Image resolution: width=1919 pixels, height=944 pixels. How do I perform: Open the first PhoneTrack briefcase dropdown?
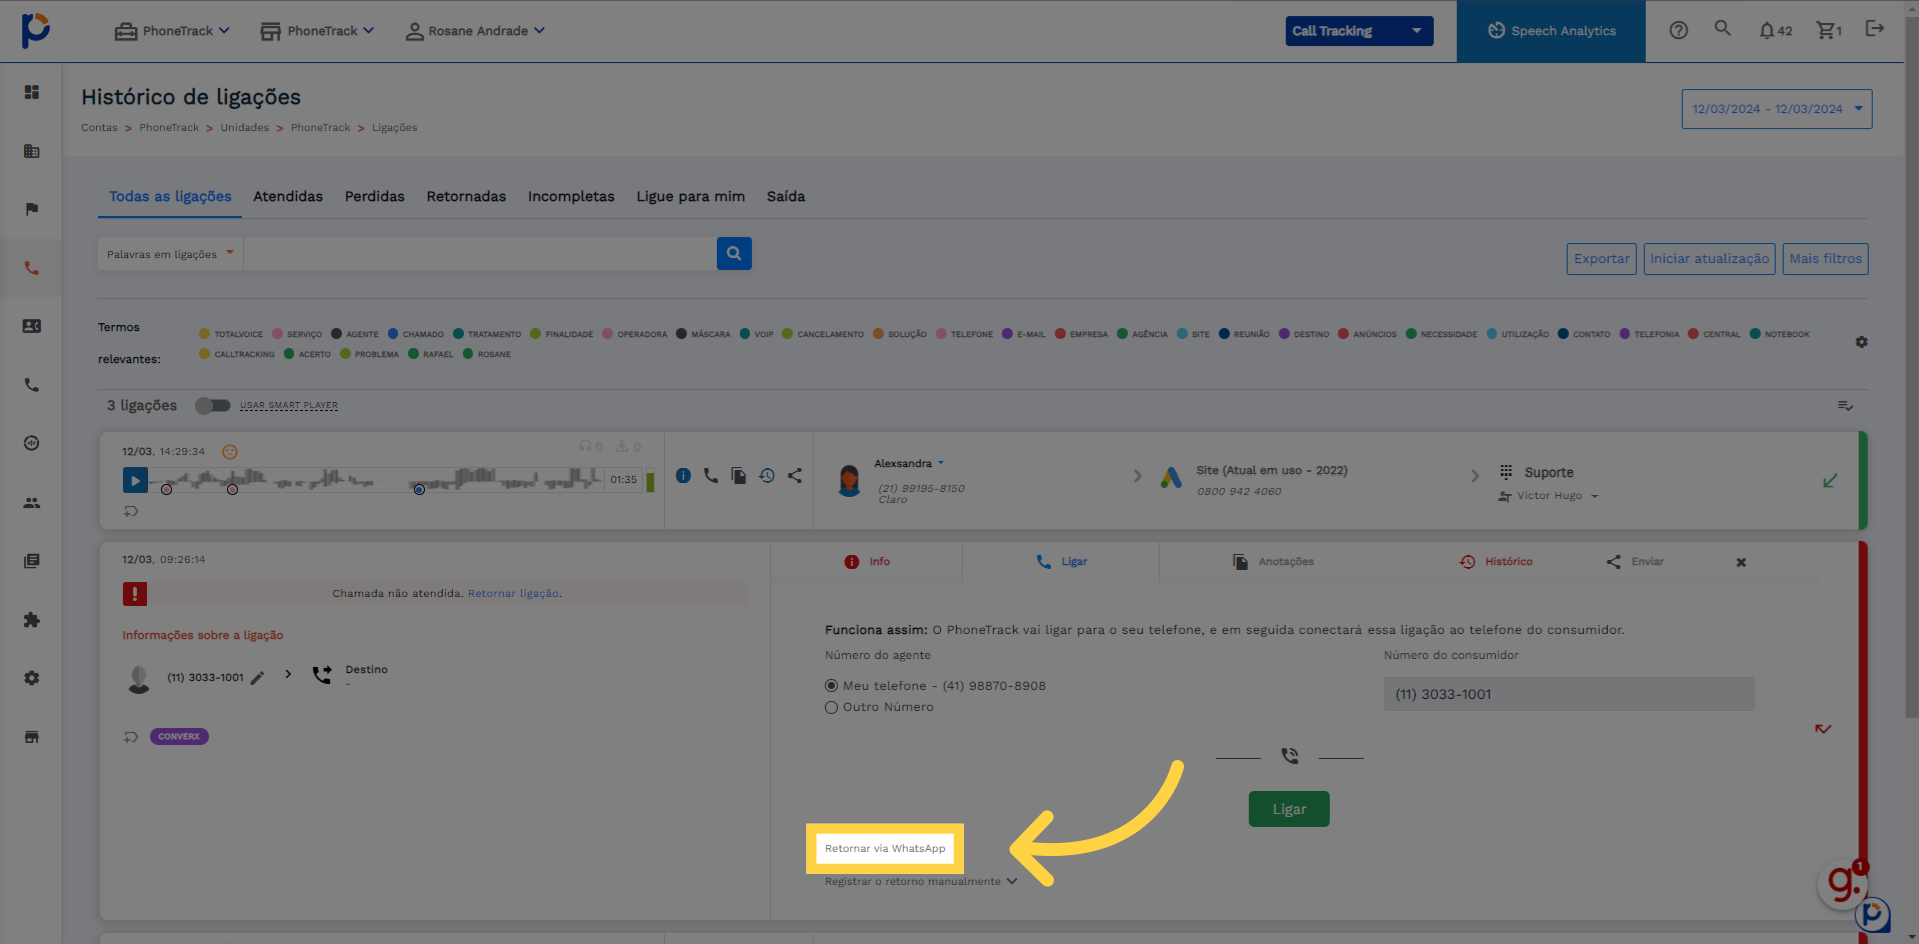172,31
